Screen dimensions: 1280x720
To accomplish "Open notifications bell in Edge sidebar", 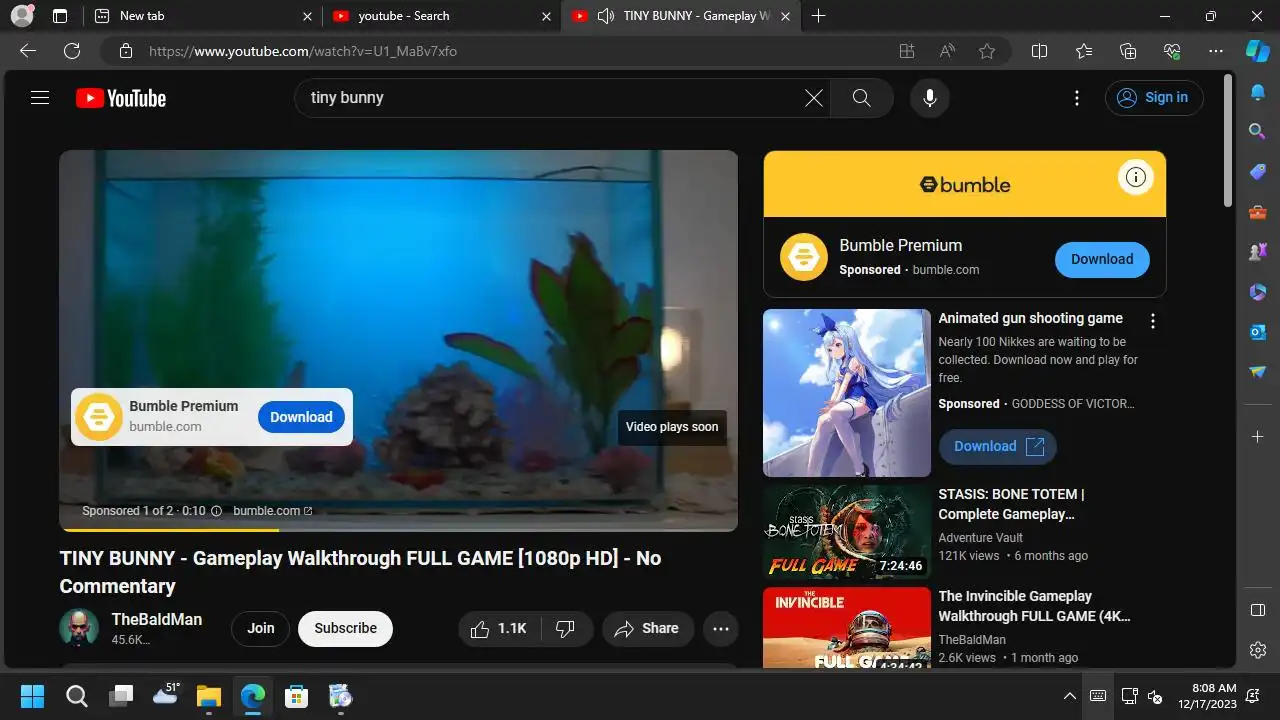I will point(1258,92).
